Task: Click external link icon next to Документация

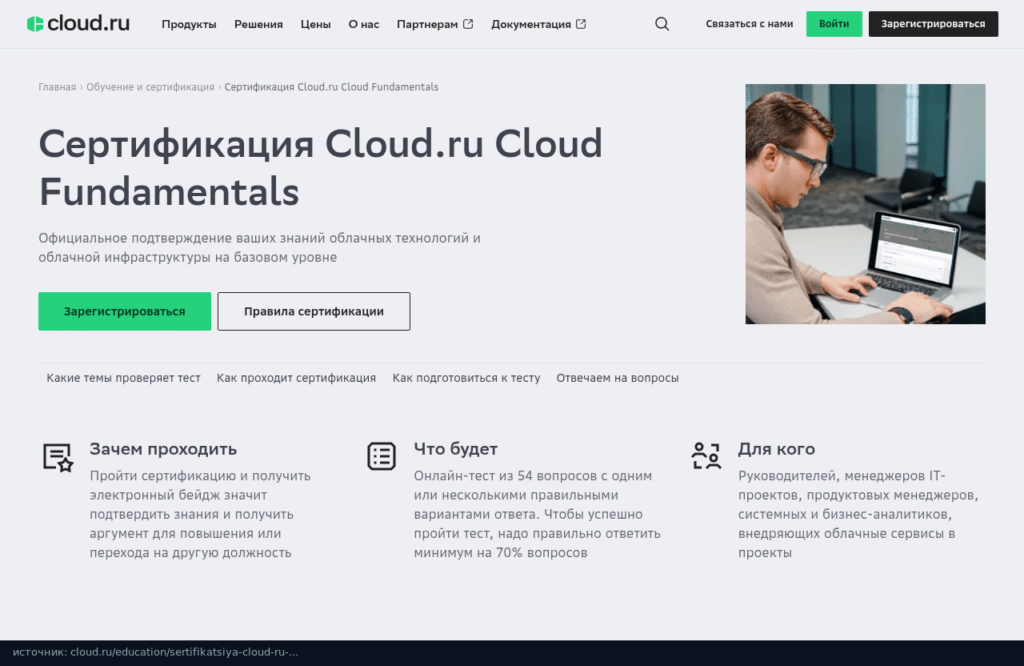Action: coord(581,24)
